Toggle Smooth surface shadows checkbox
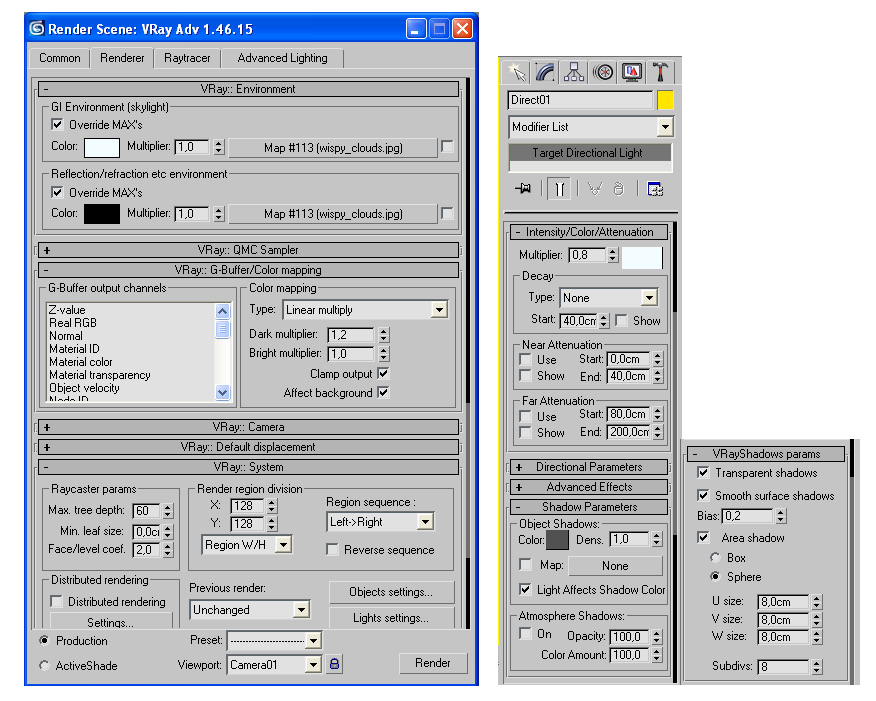 pyautogui.click(x=703, y=495)
